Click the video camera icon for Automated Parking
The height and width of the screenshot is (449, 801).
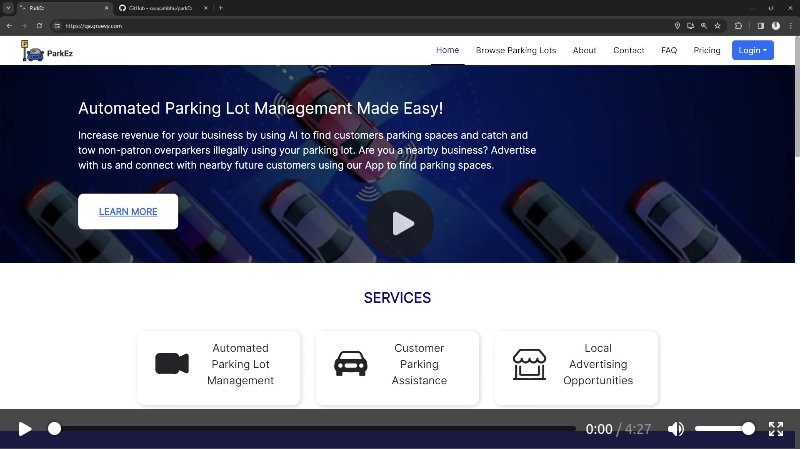tap(172, 364)
